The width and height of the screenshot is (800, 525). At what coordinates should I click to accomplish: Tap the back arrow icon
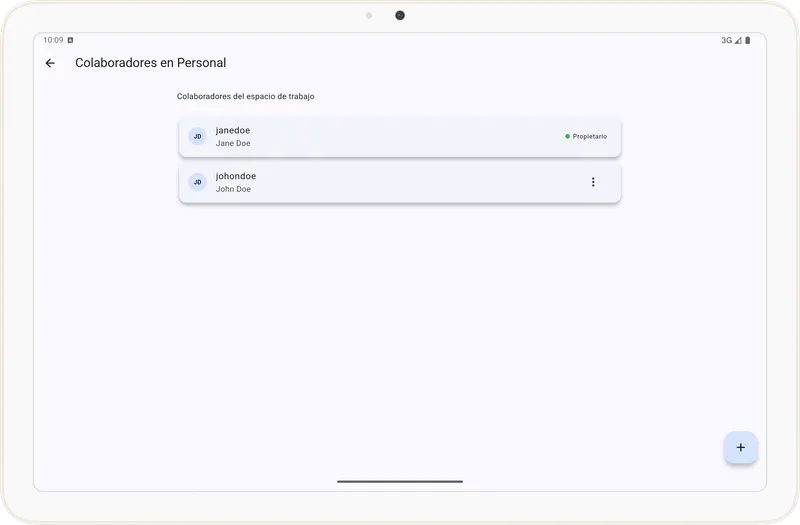50,63
